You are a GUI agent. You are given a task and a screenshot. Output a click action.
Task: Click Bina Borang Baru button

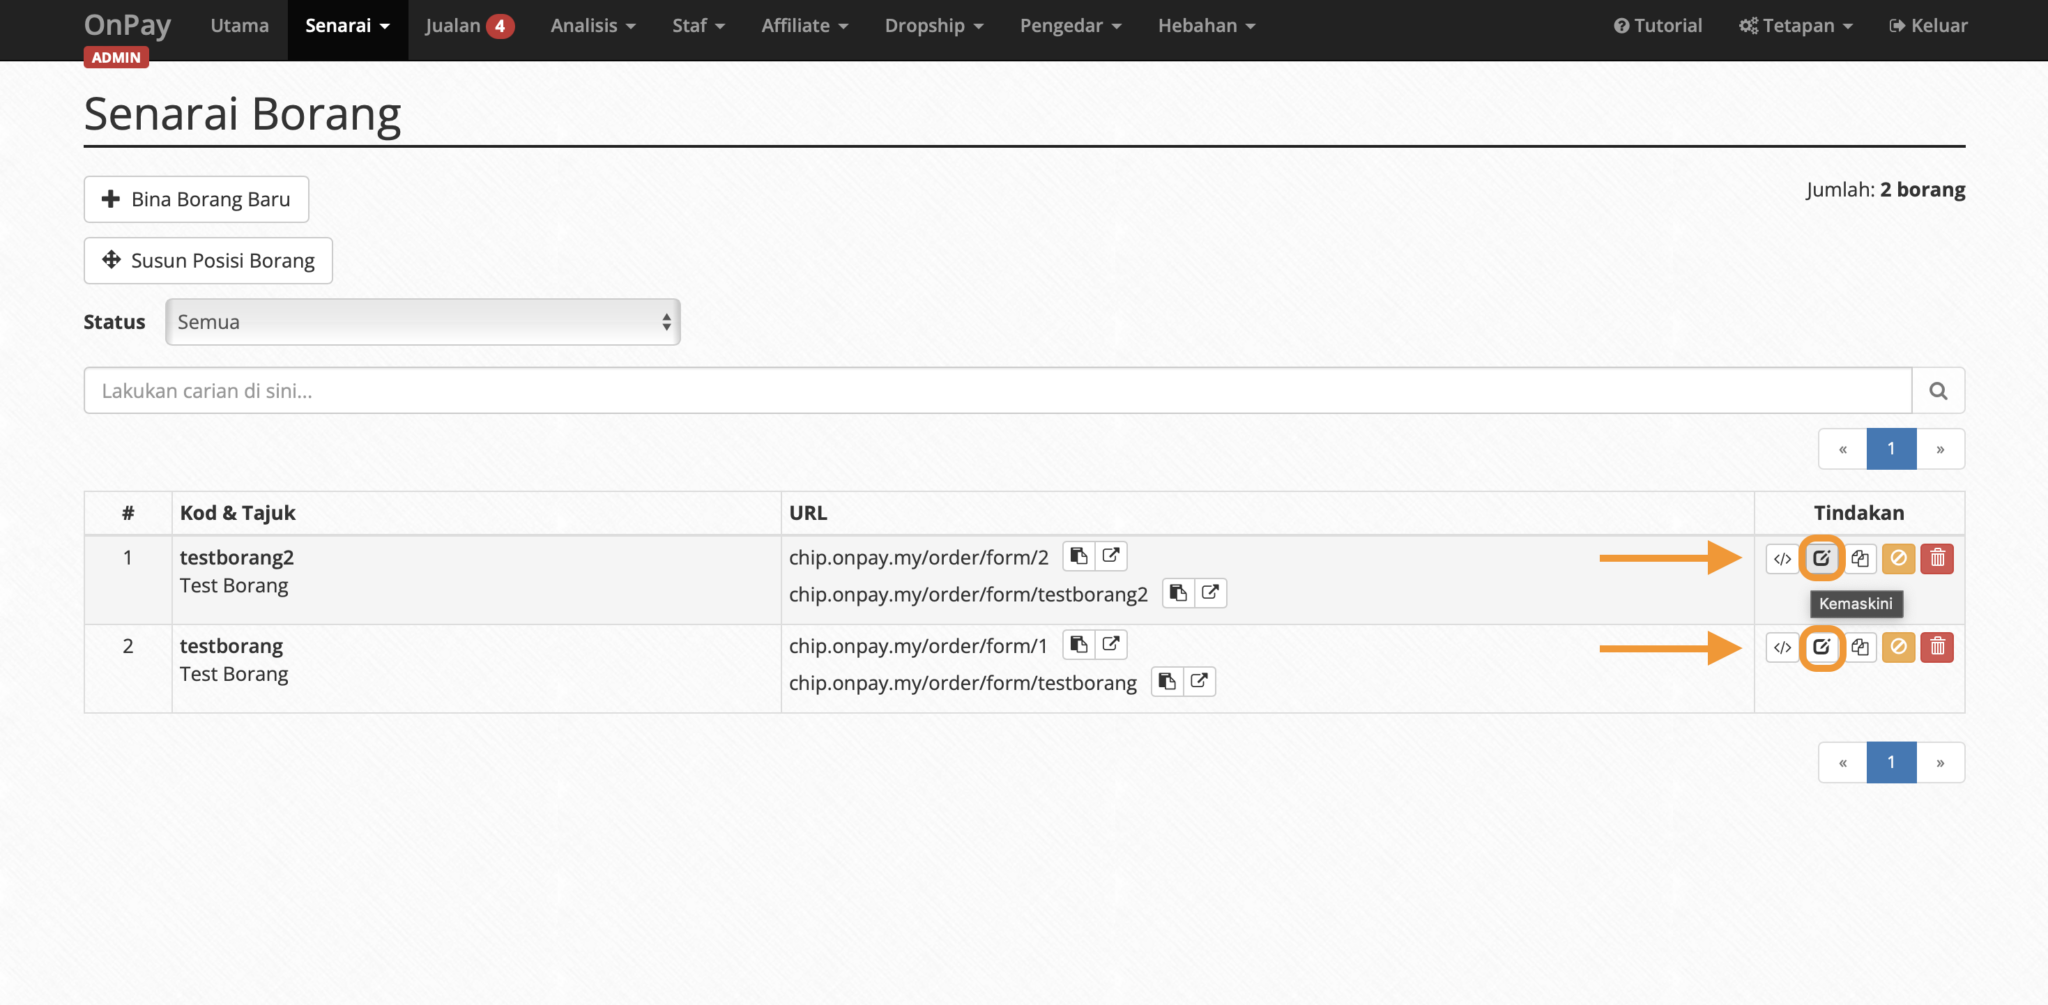tap(196, 200)
